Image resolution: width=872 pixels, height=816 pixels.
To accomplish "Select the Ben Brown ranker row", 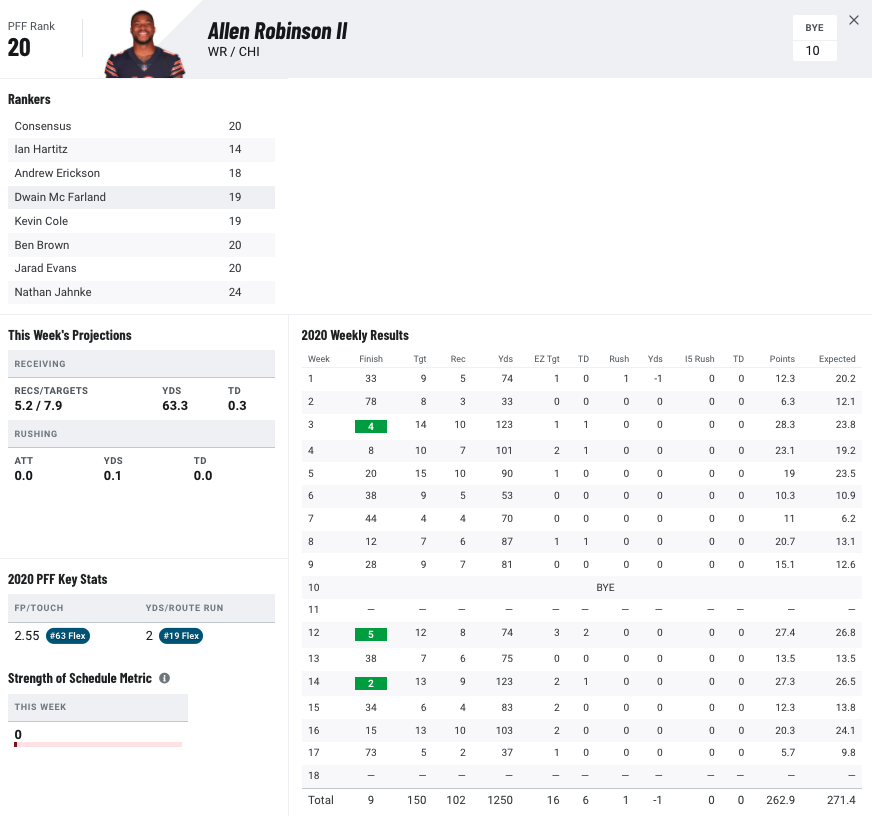I will point(141,245).
